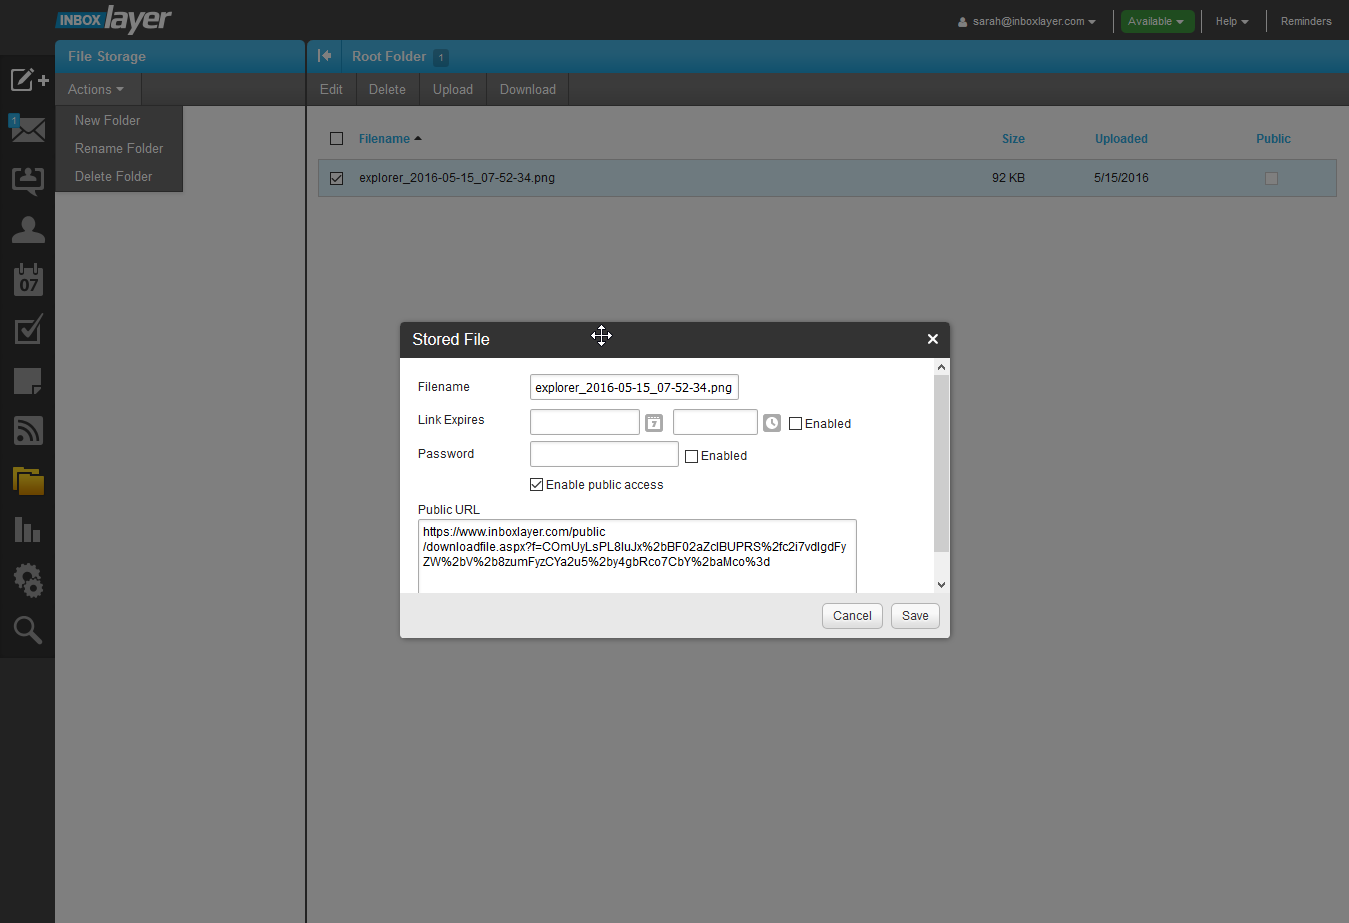Uncheck Enable public access
The width and height of the screenshot is (1349, 923).
[x=537, y=485]
